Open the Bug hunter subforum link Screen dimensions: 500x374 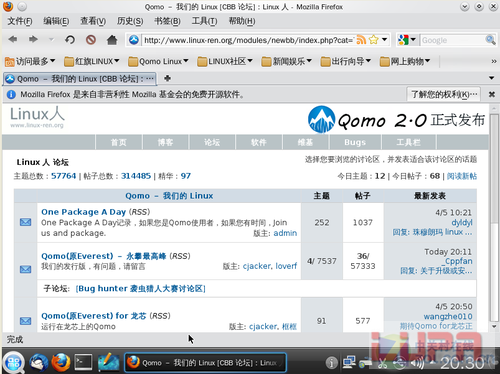[x=140, y=289]
